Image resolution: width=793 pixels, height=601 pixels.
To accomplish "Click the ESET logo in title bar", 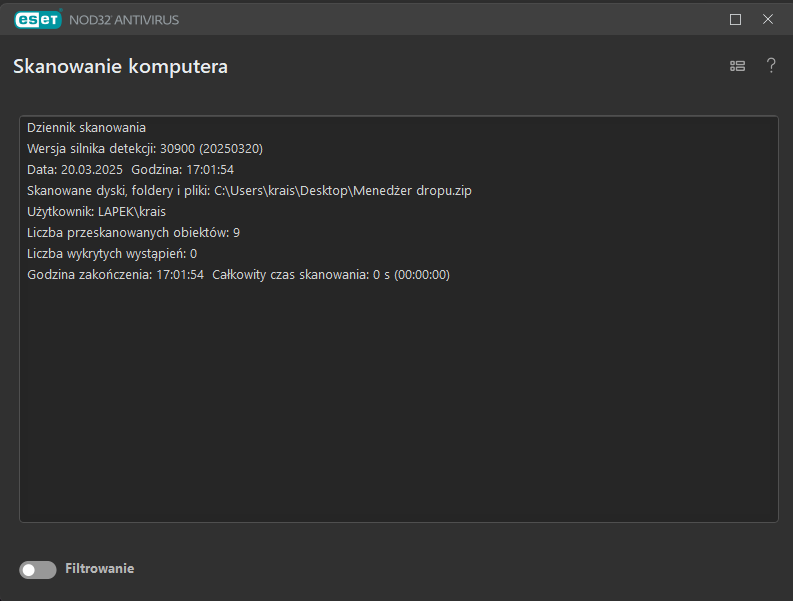I will click(38, 19).
